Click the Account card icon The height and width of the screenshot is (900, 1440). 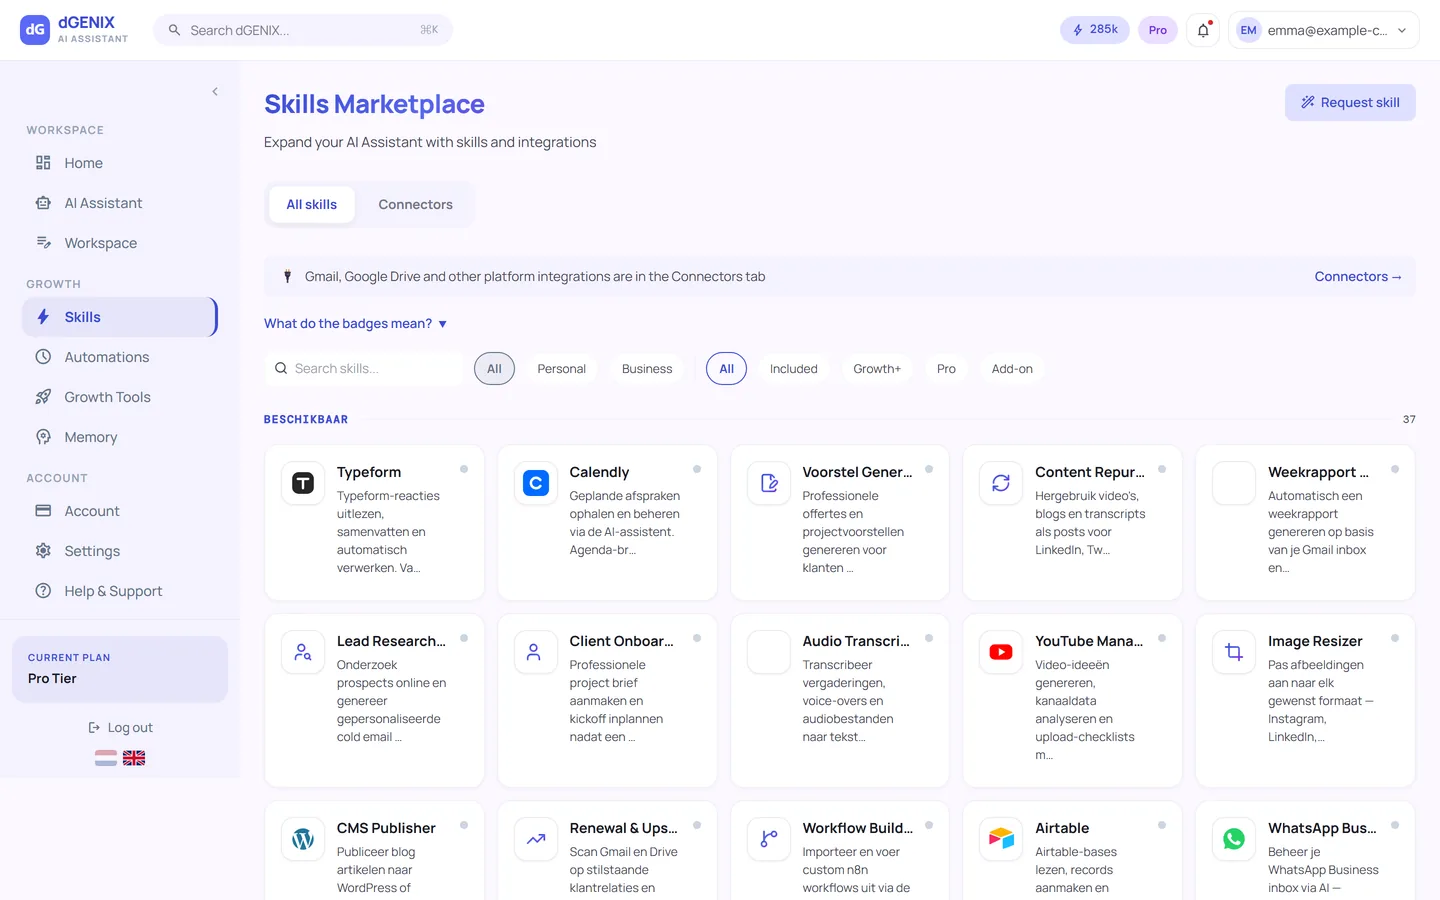(x=43, y=511)
